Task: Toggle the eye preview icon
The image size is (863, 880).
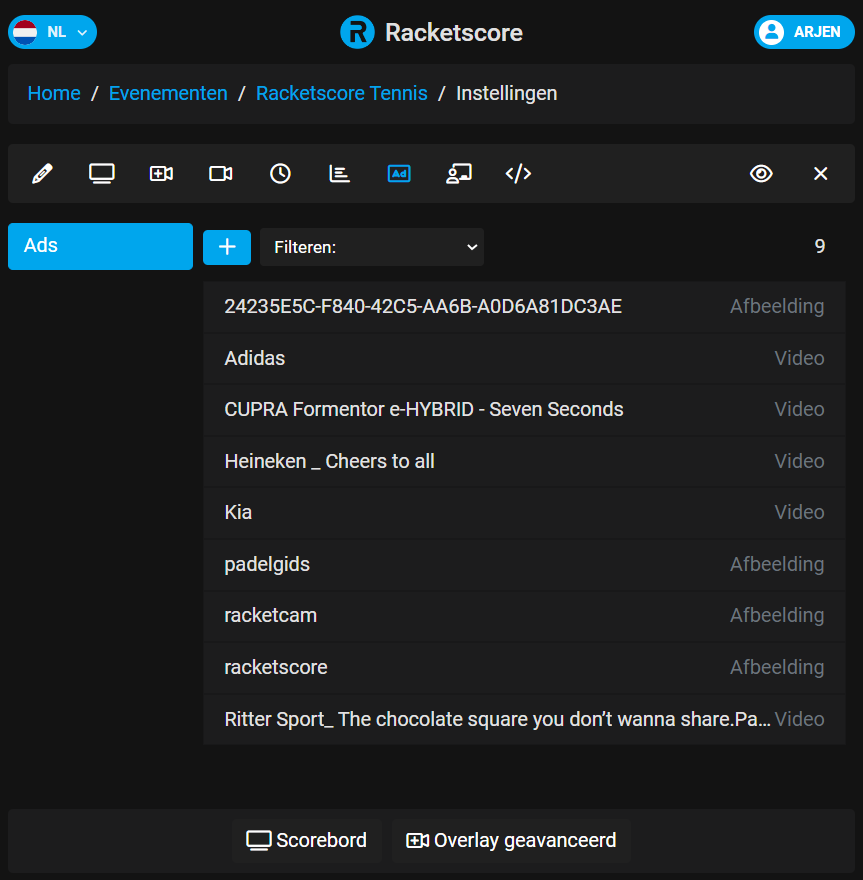Action: pyautogui.click(x=761, y=173)
